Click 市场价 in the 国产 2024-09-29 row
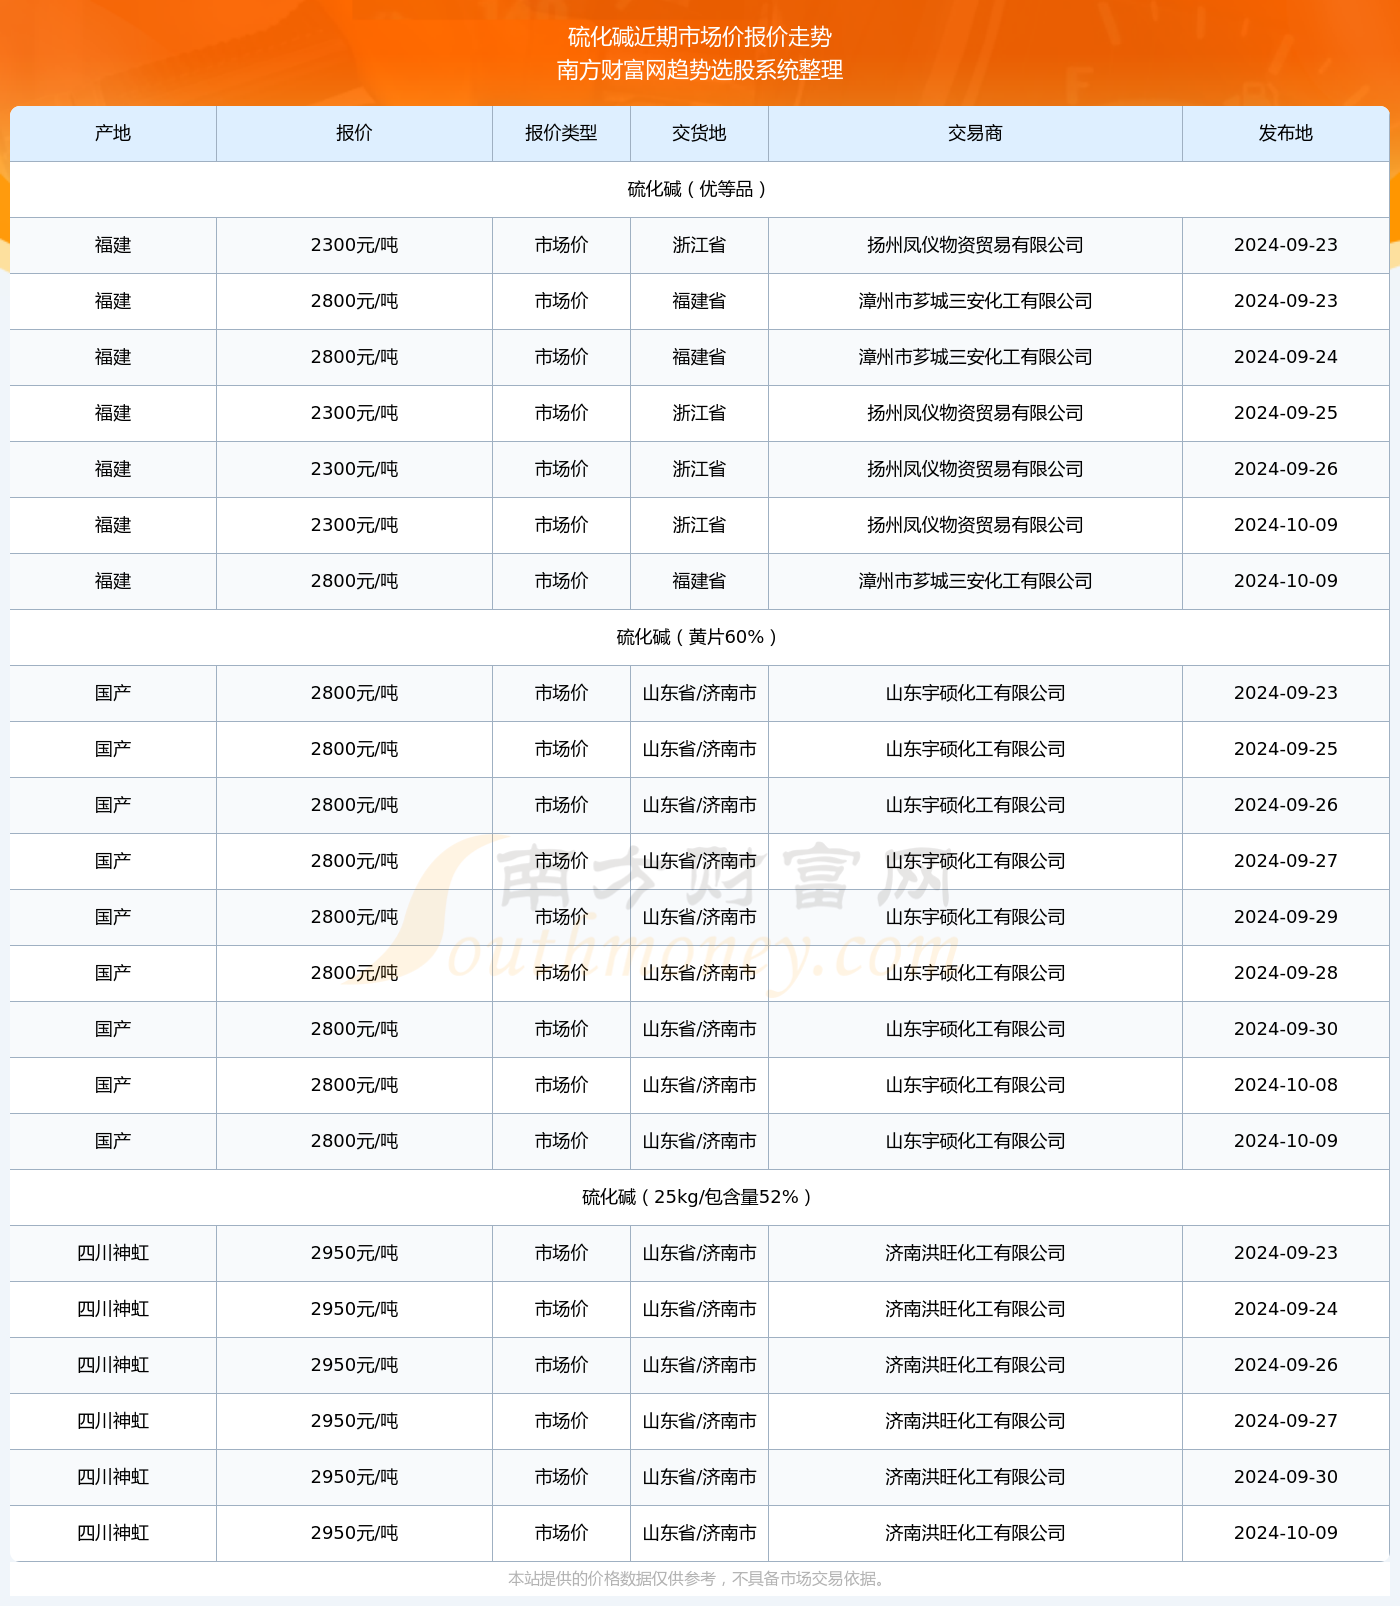This screenshot has height=1606, width=1400. point(561,917)
